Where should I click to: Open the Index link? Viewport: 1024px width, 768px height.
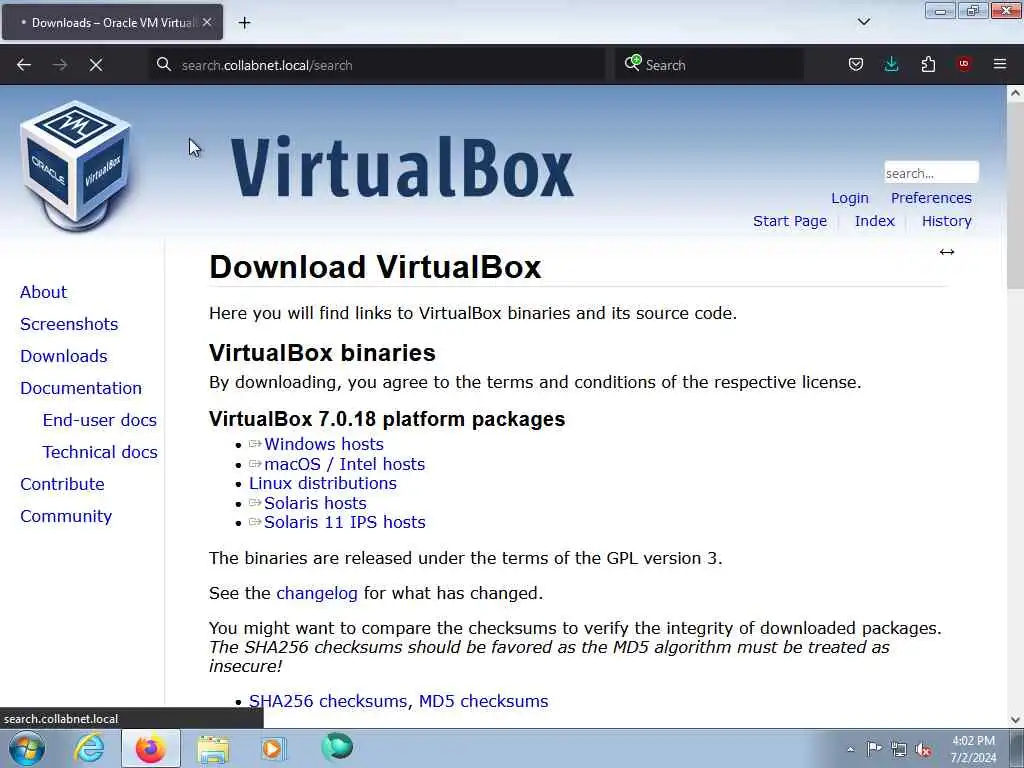pyautogui.click(x=874, y=221)
